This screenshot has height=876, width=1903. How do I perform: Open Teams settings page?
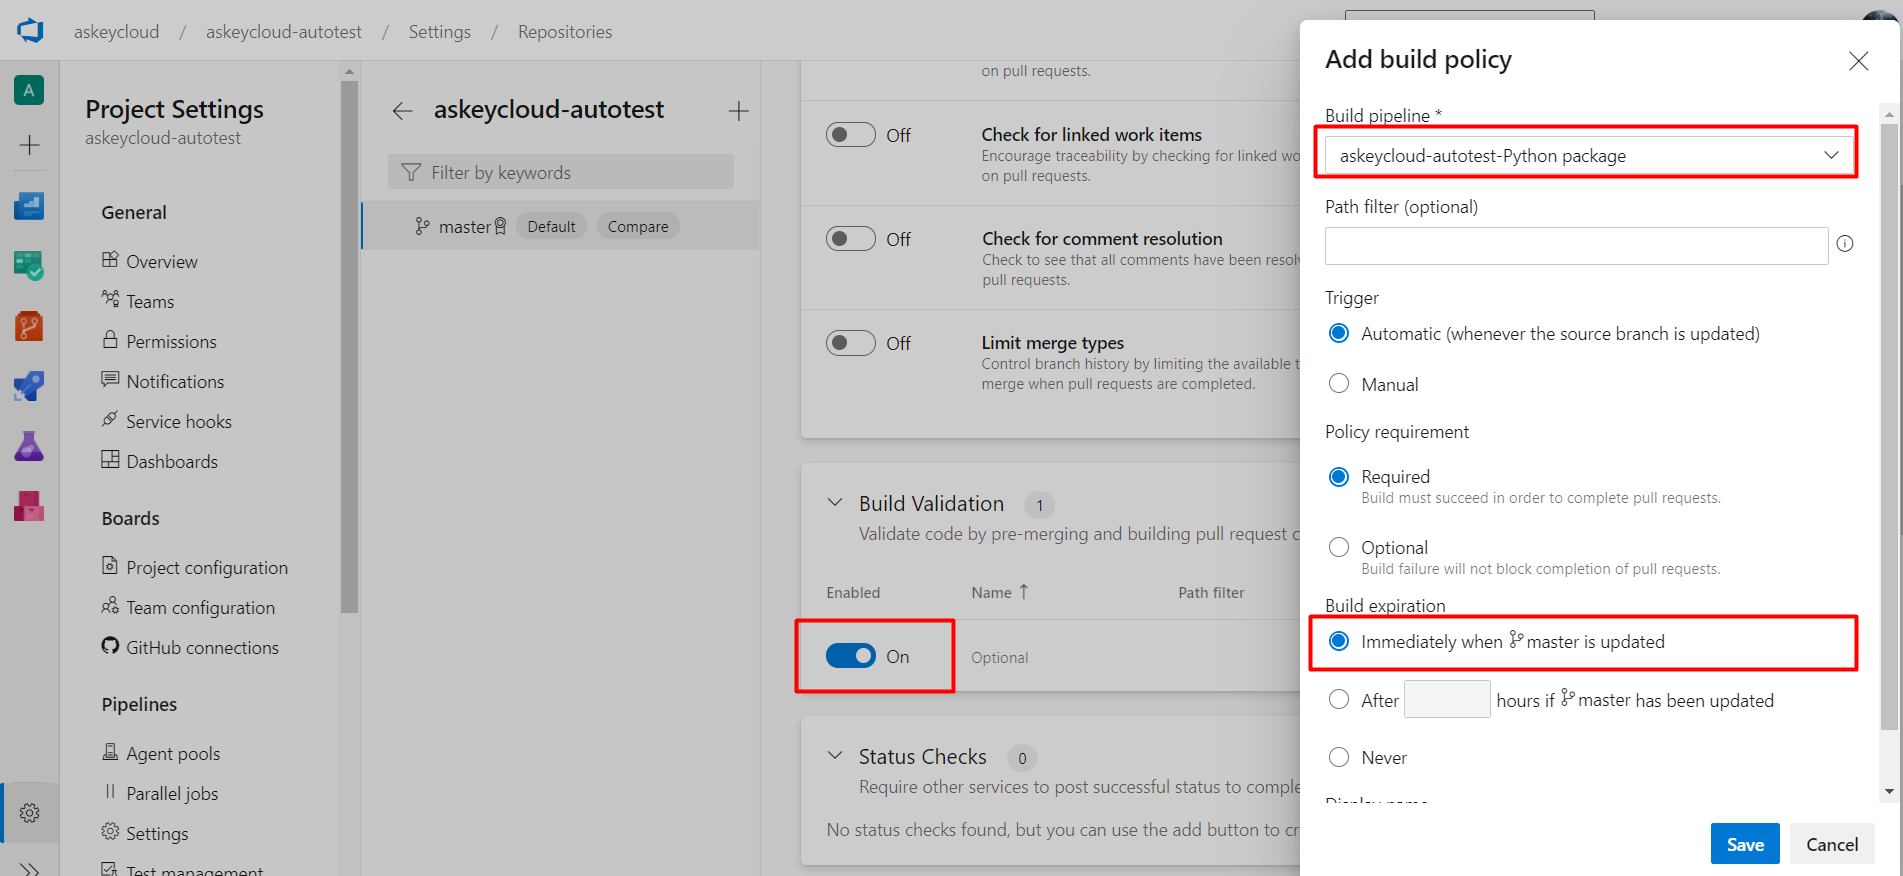[150, 301]
